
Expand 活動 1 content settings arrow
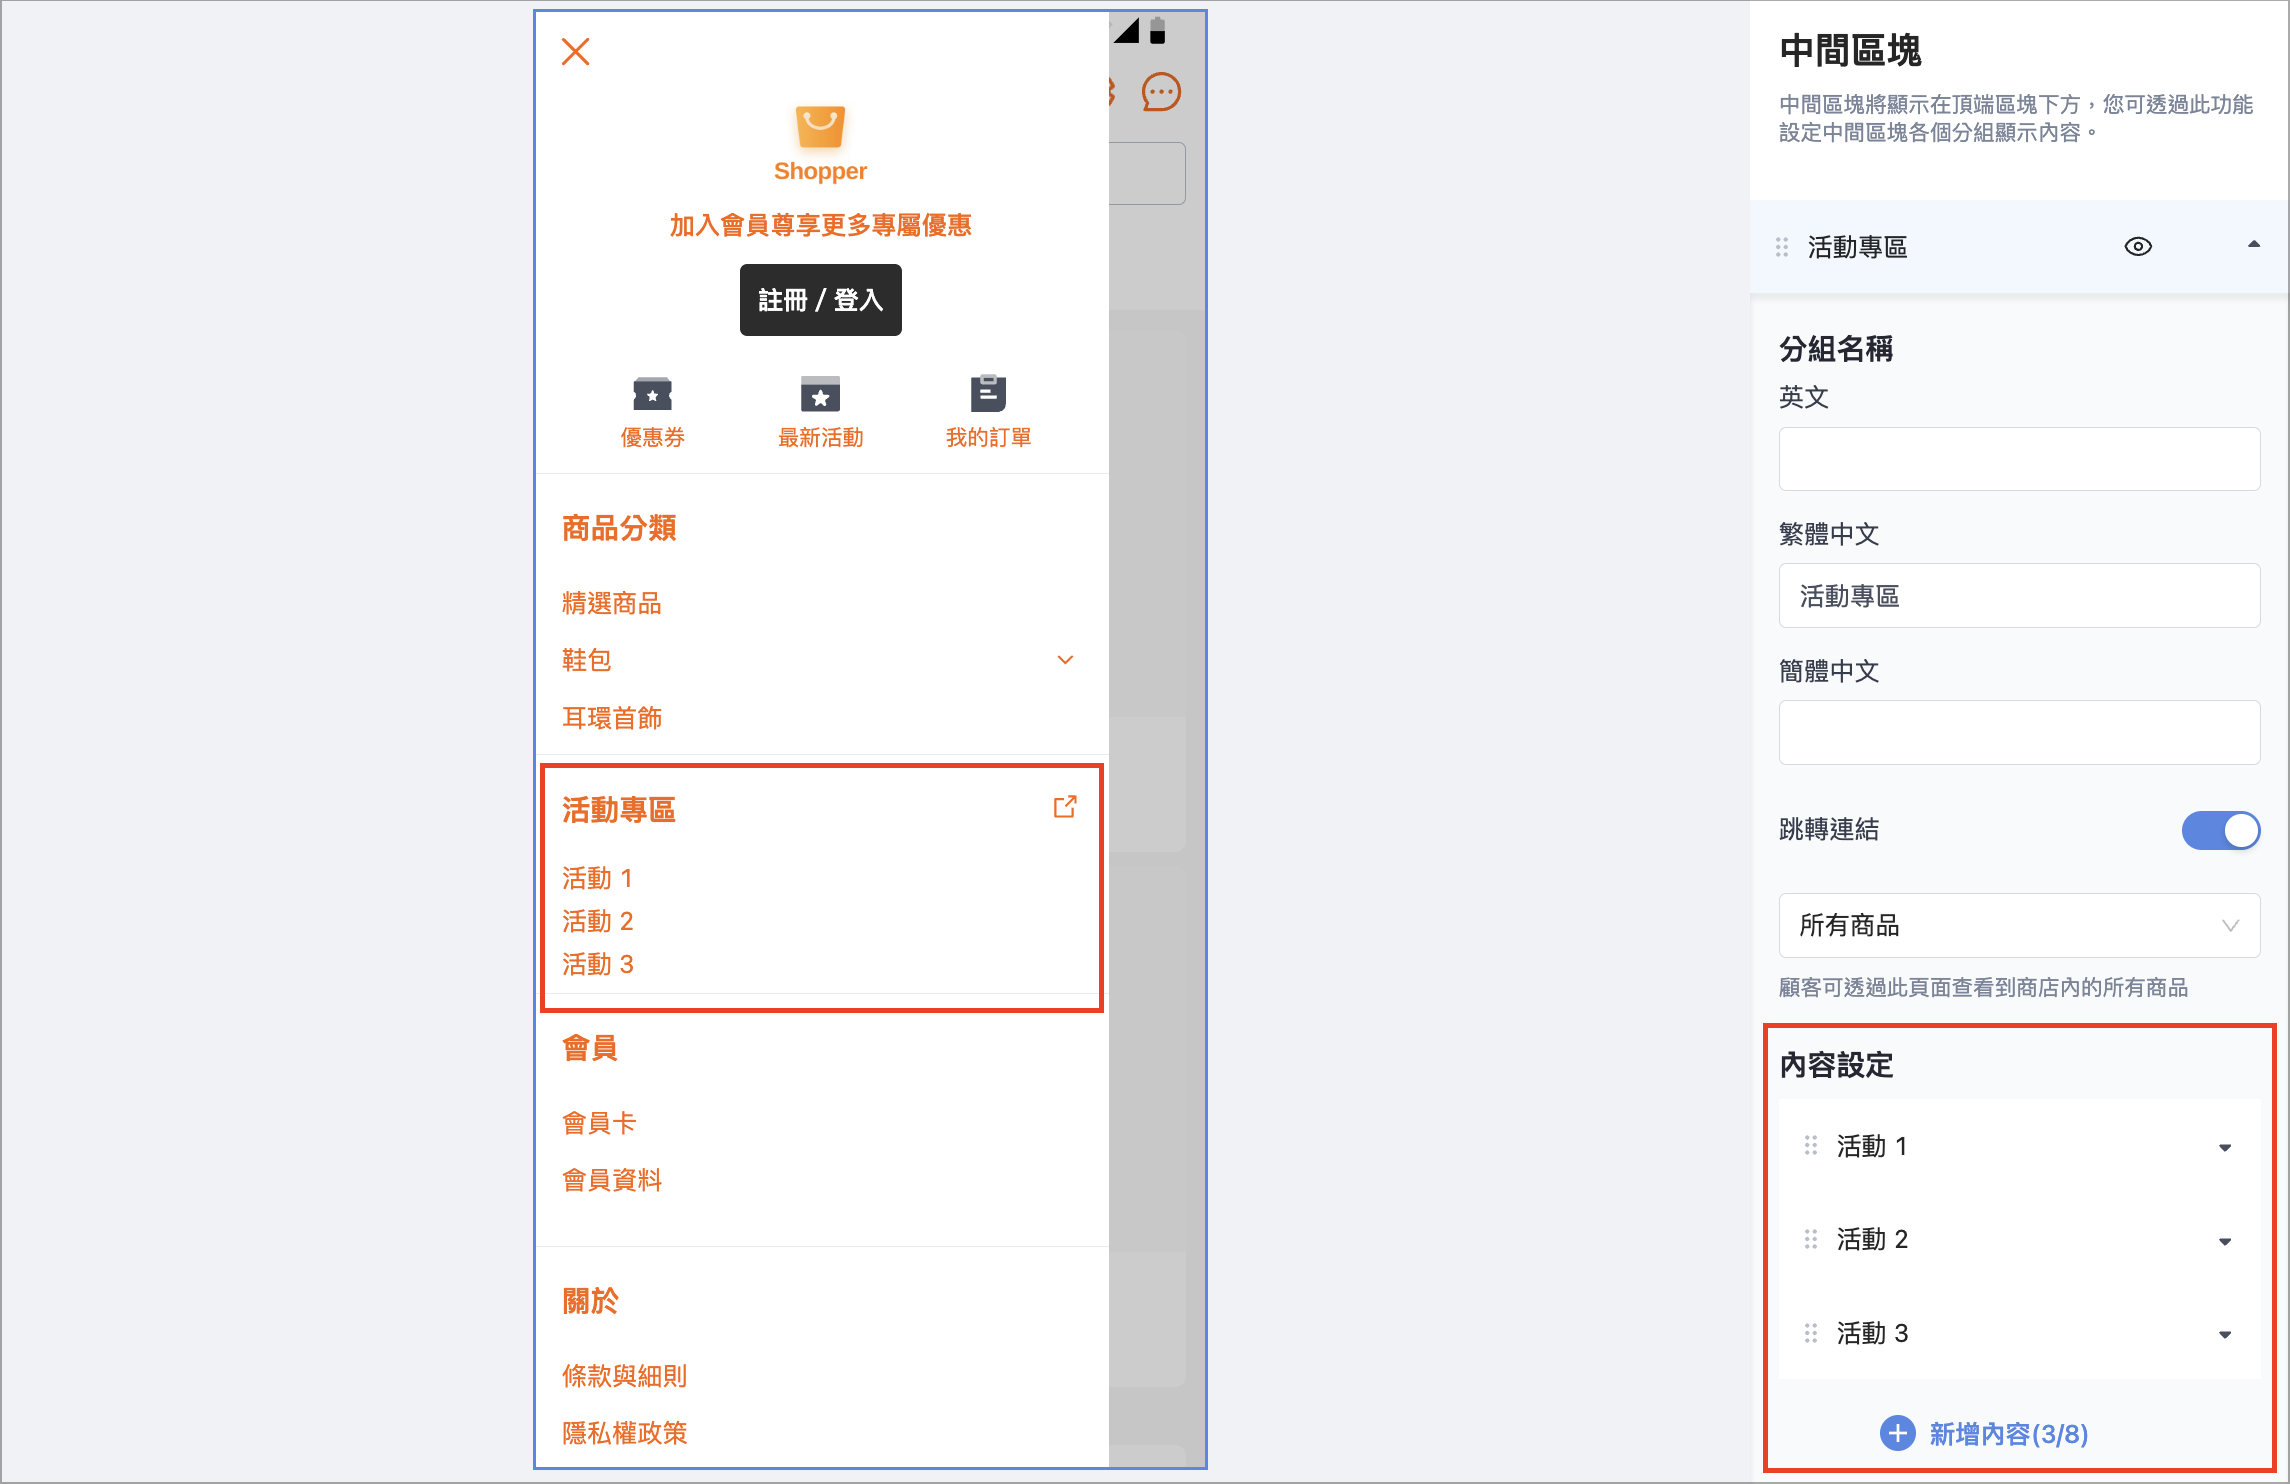[x=2225, y=1147]
